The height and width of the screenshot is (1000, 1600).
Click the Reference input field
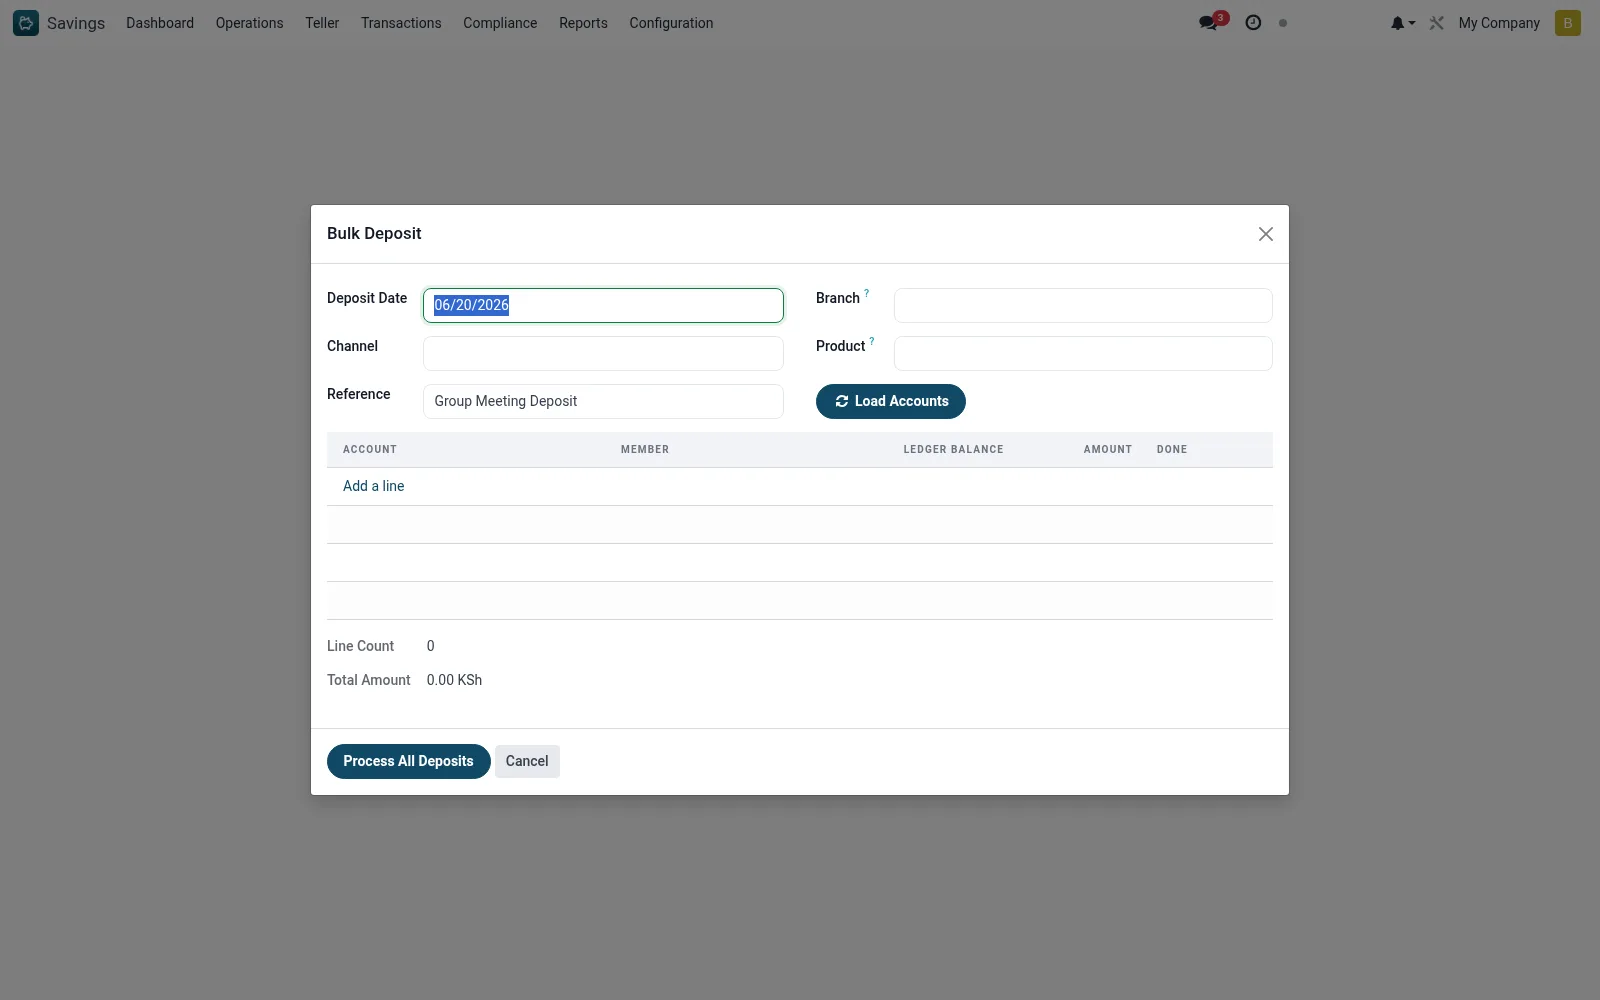point(603,401)
